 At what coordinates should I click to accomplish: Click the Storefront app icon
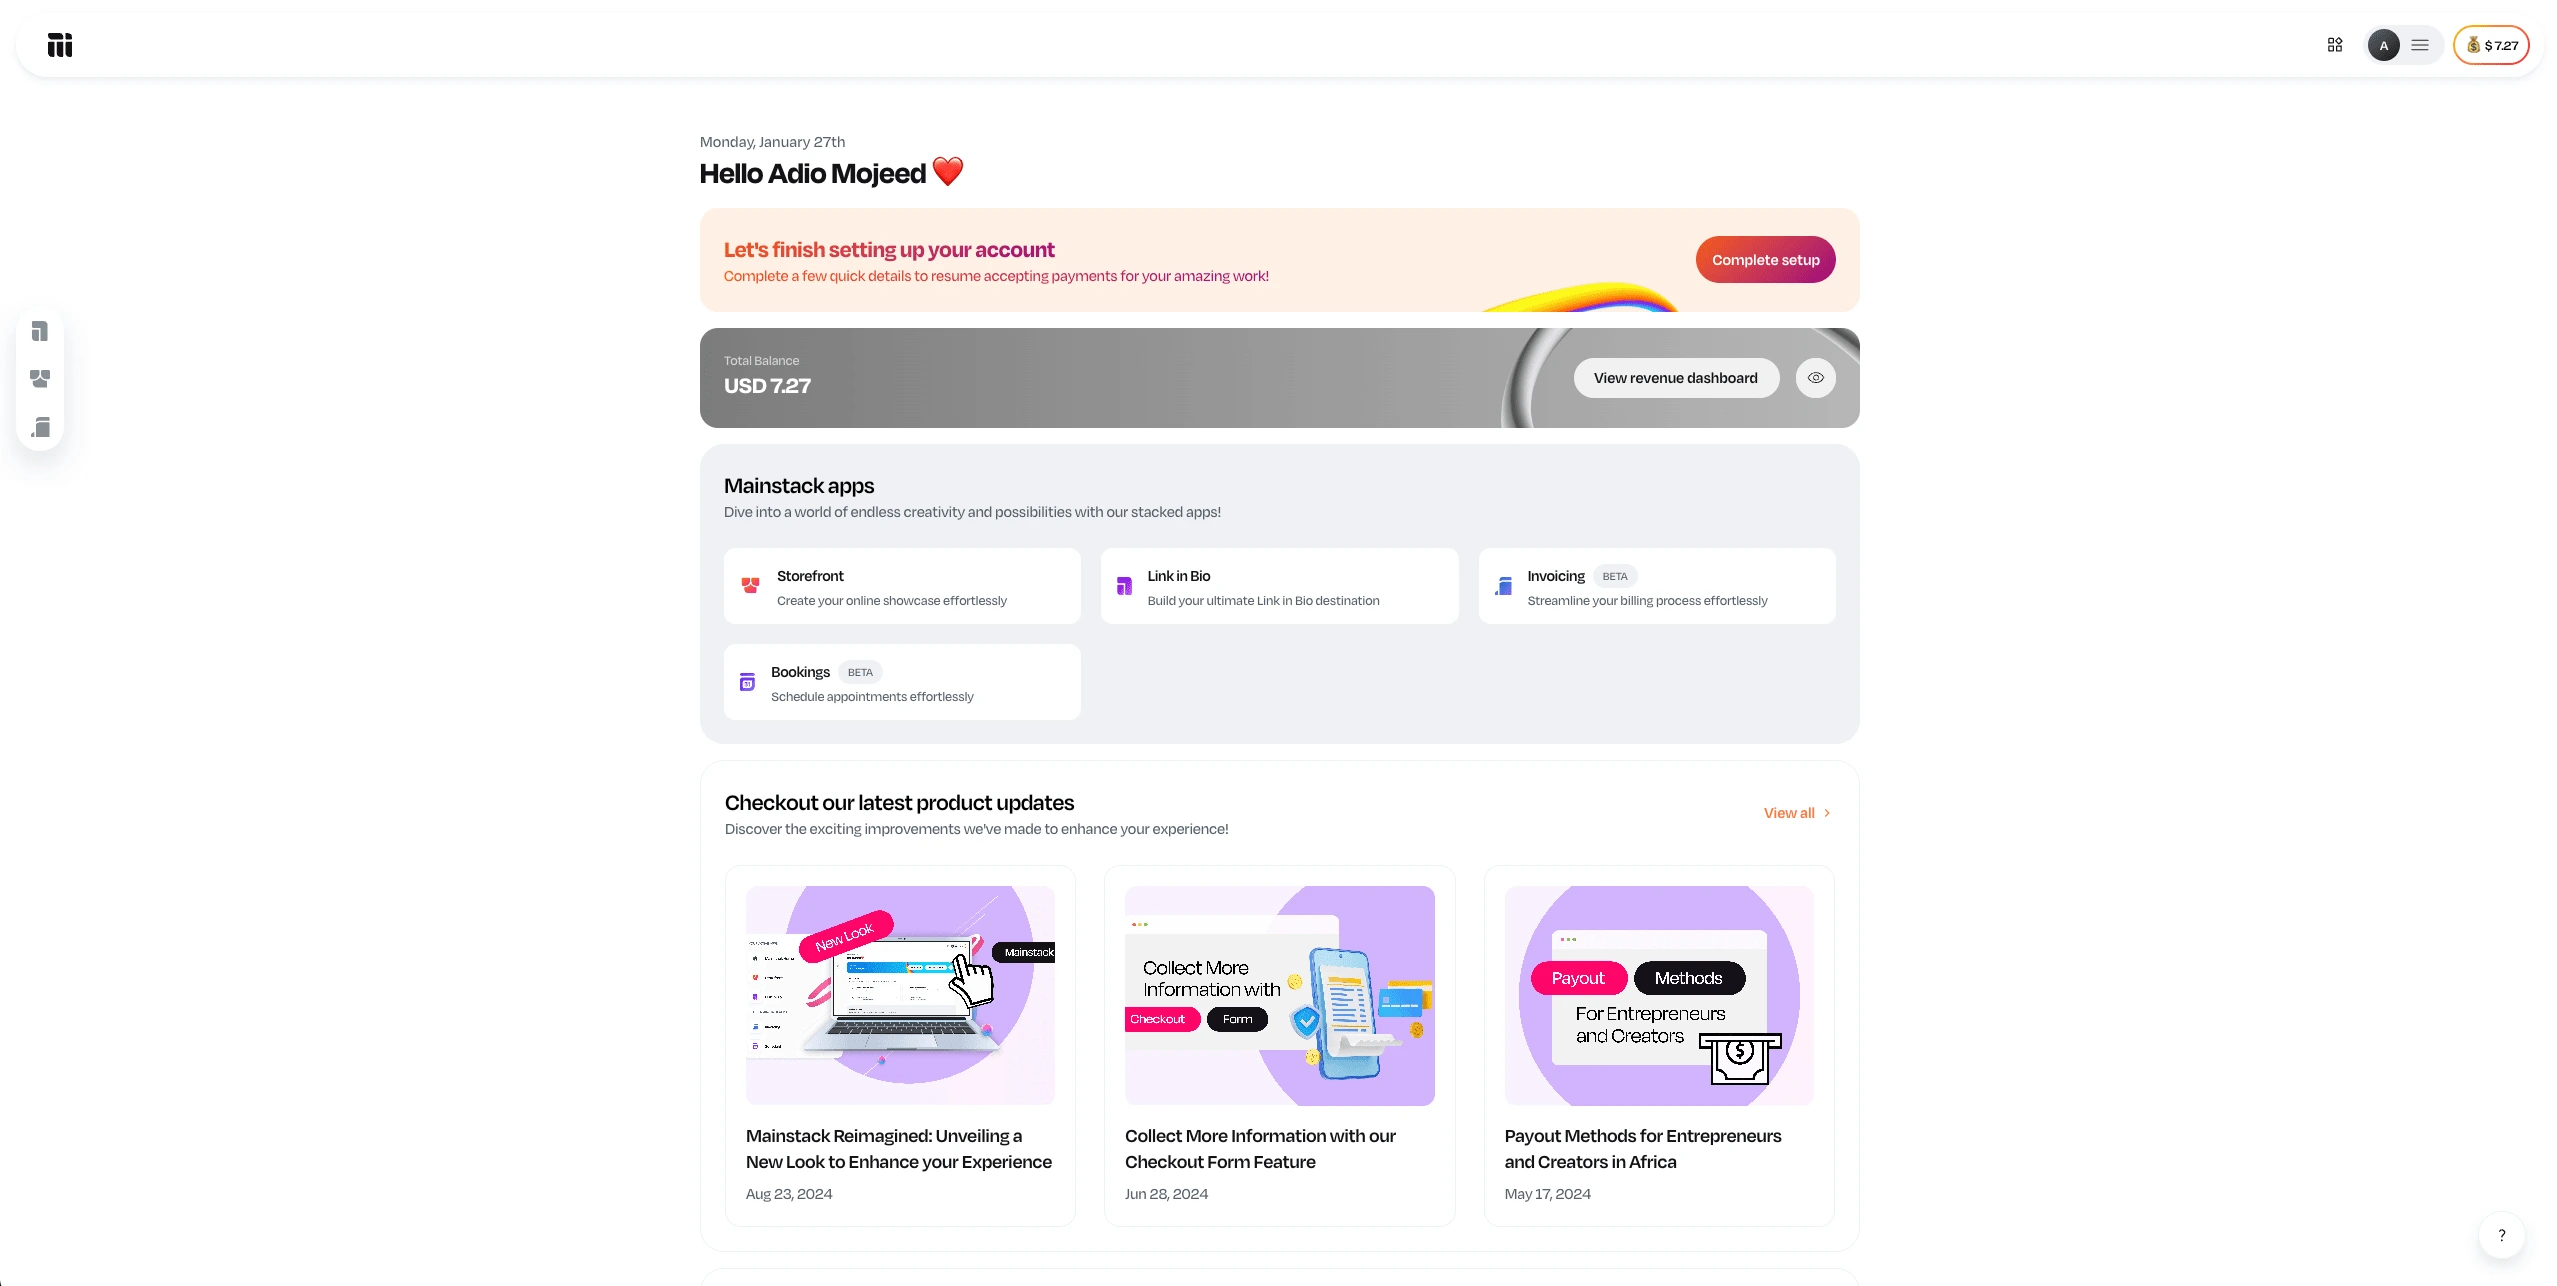point(750,586)
